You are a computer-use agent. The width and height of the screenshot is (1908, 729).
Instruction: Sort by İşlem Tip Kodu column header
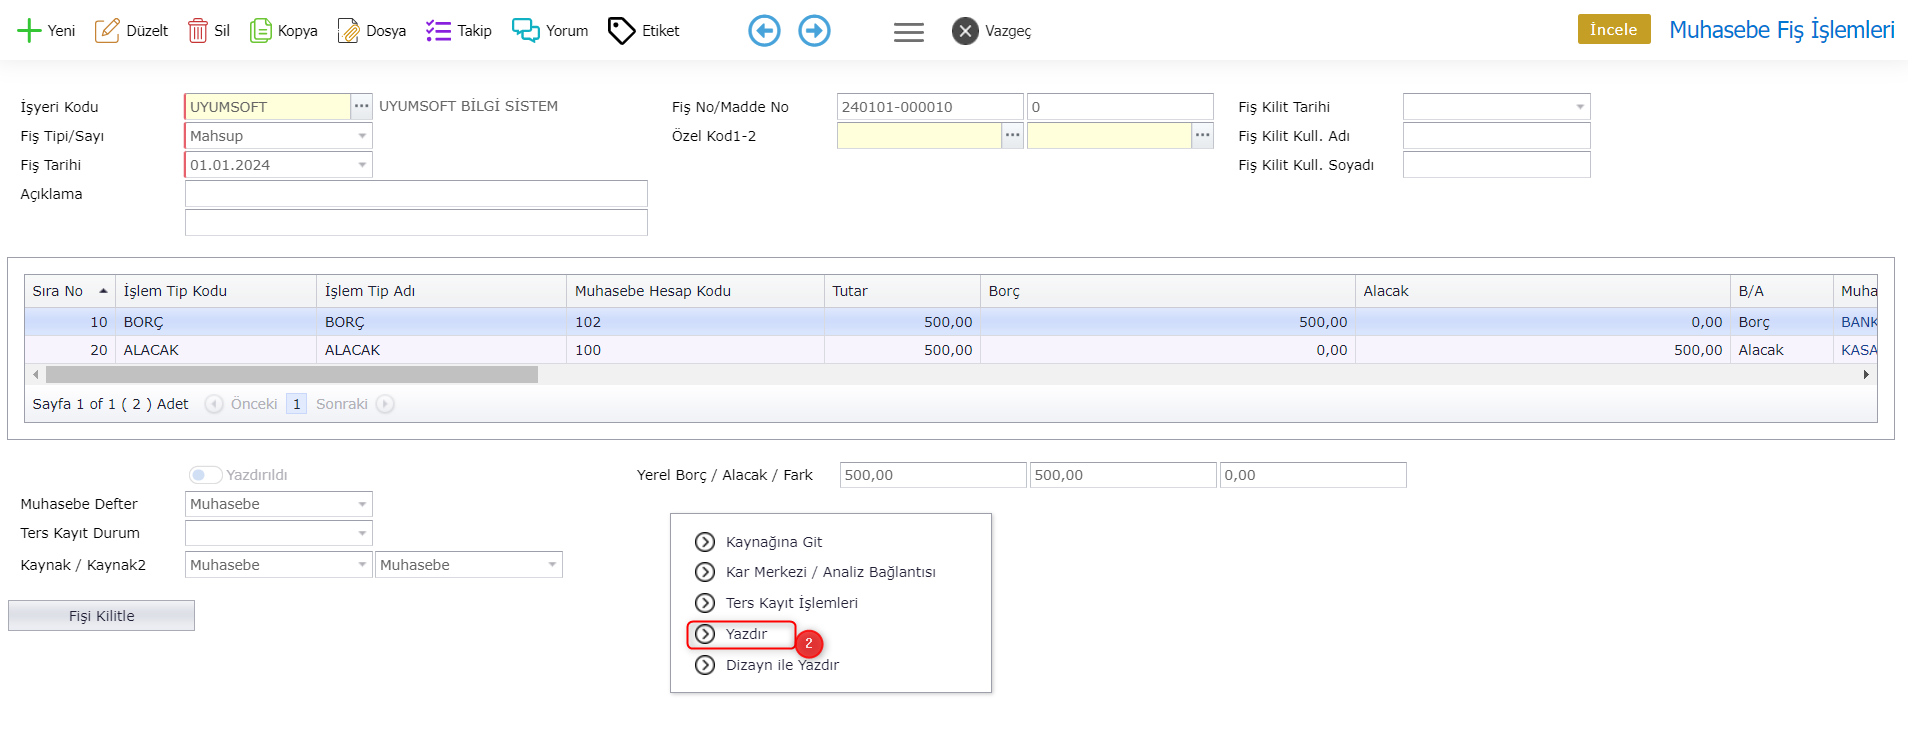click(216, 291)
